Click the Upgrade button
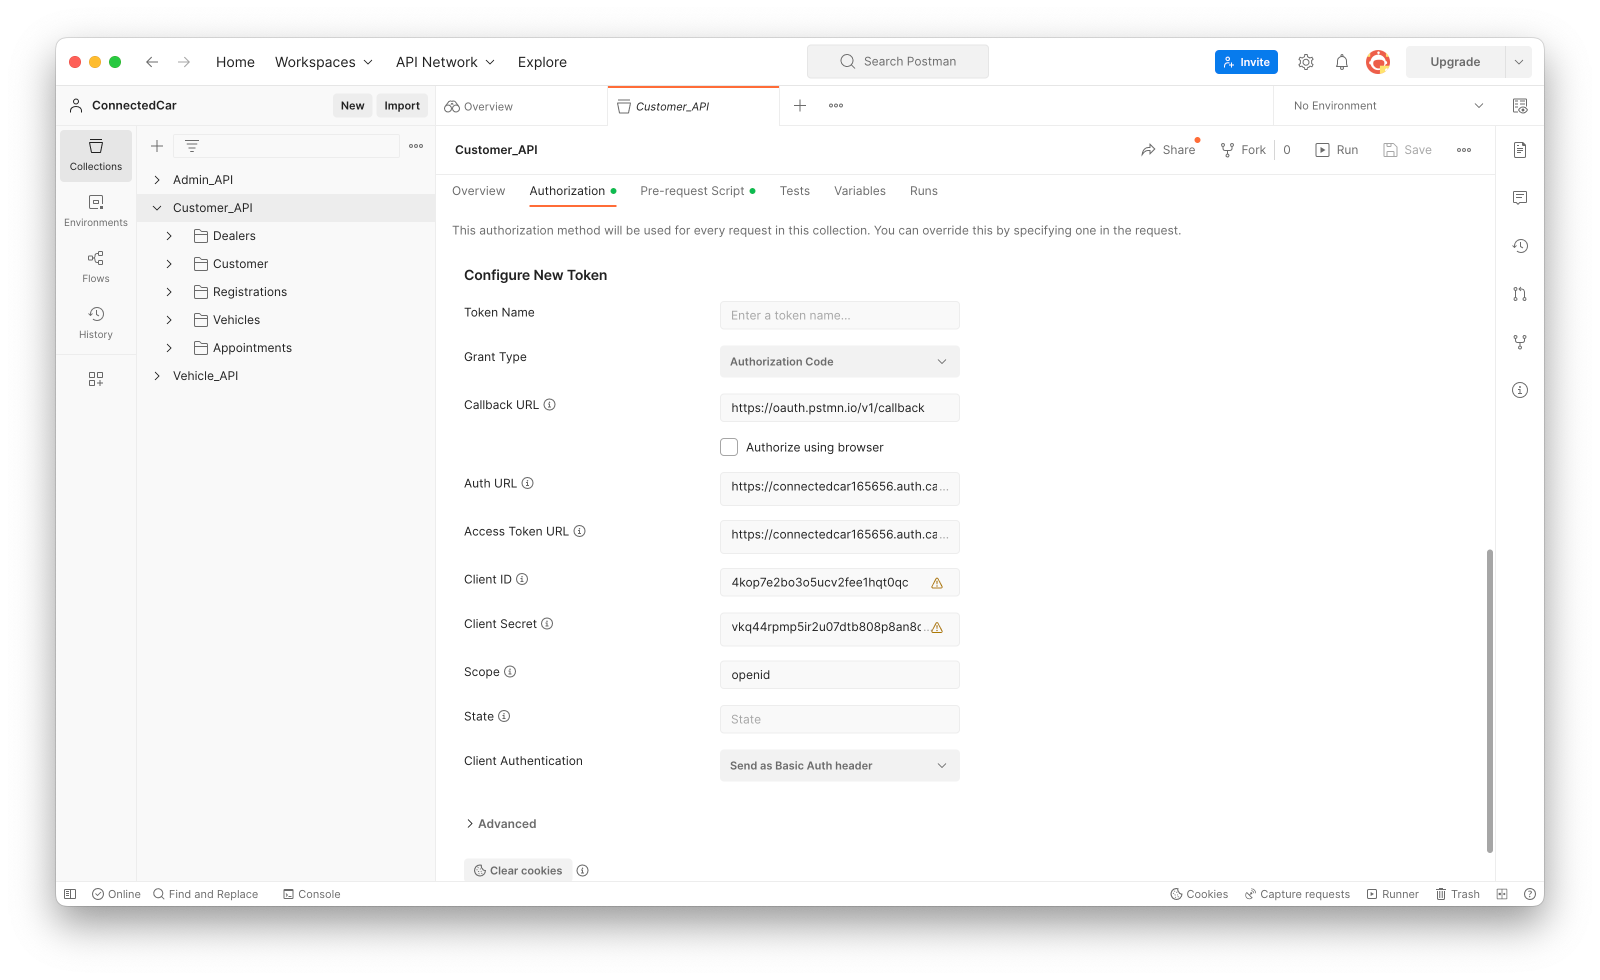 [x=1455, y=62]
